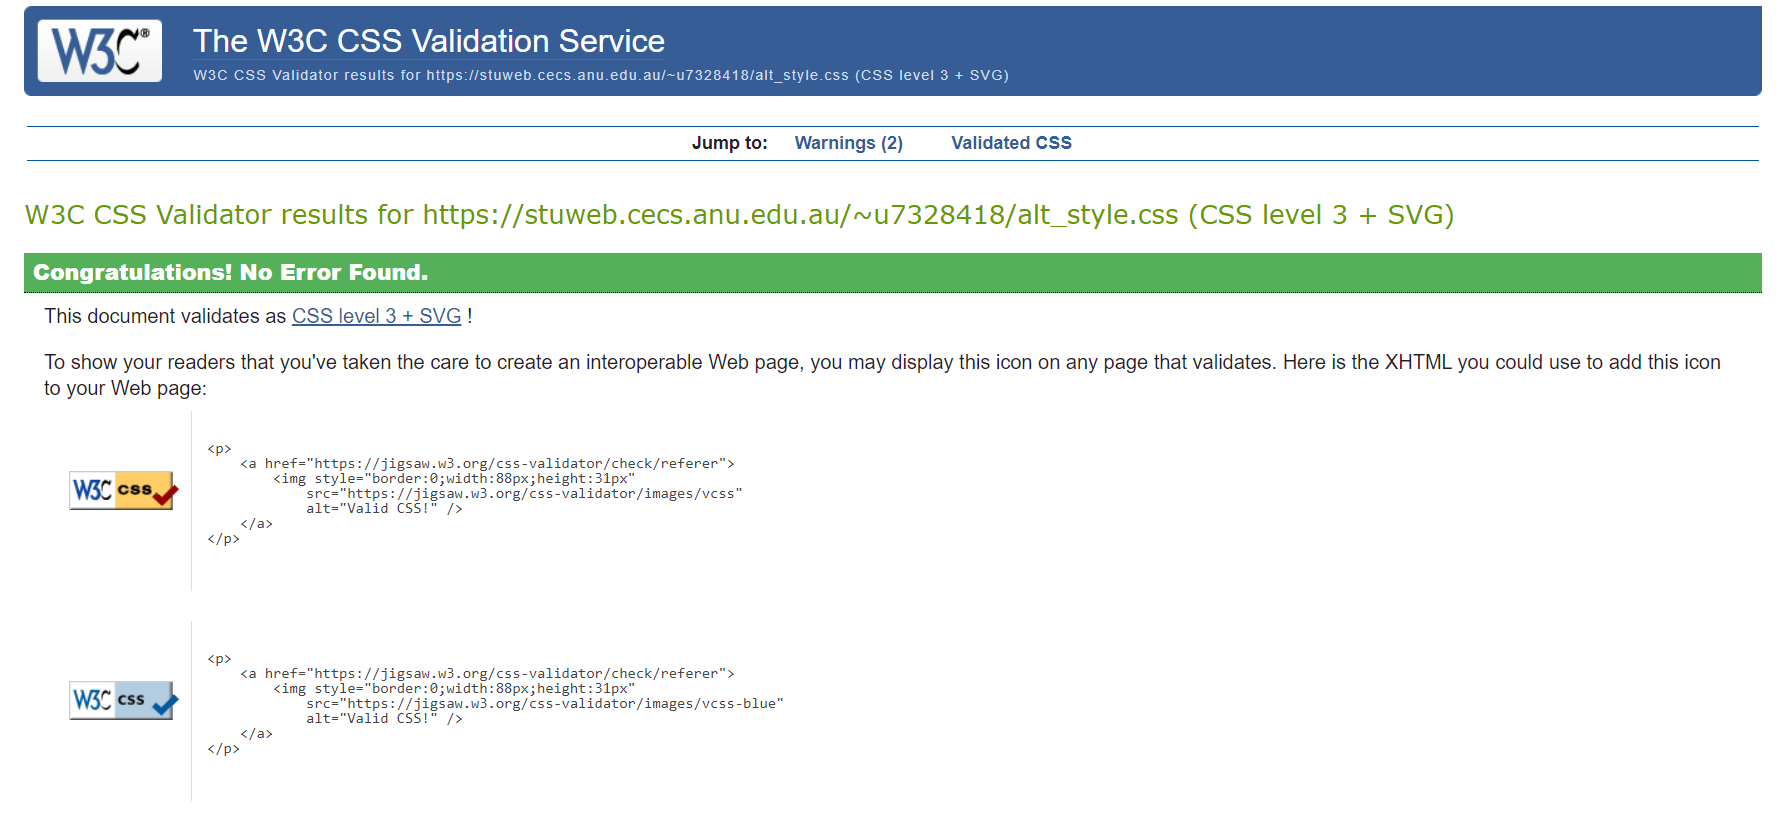Click the blue Valid CSS badge
This screenshot has width=1779, height=814.
124,700
